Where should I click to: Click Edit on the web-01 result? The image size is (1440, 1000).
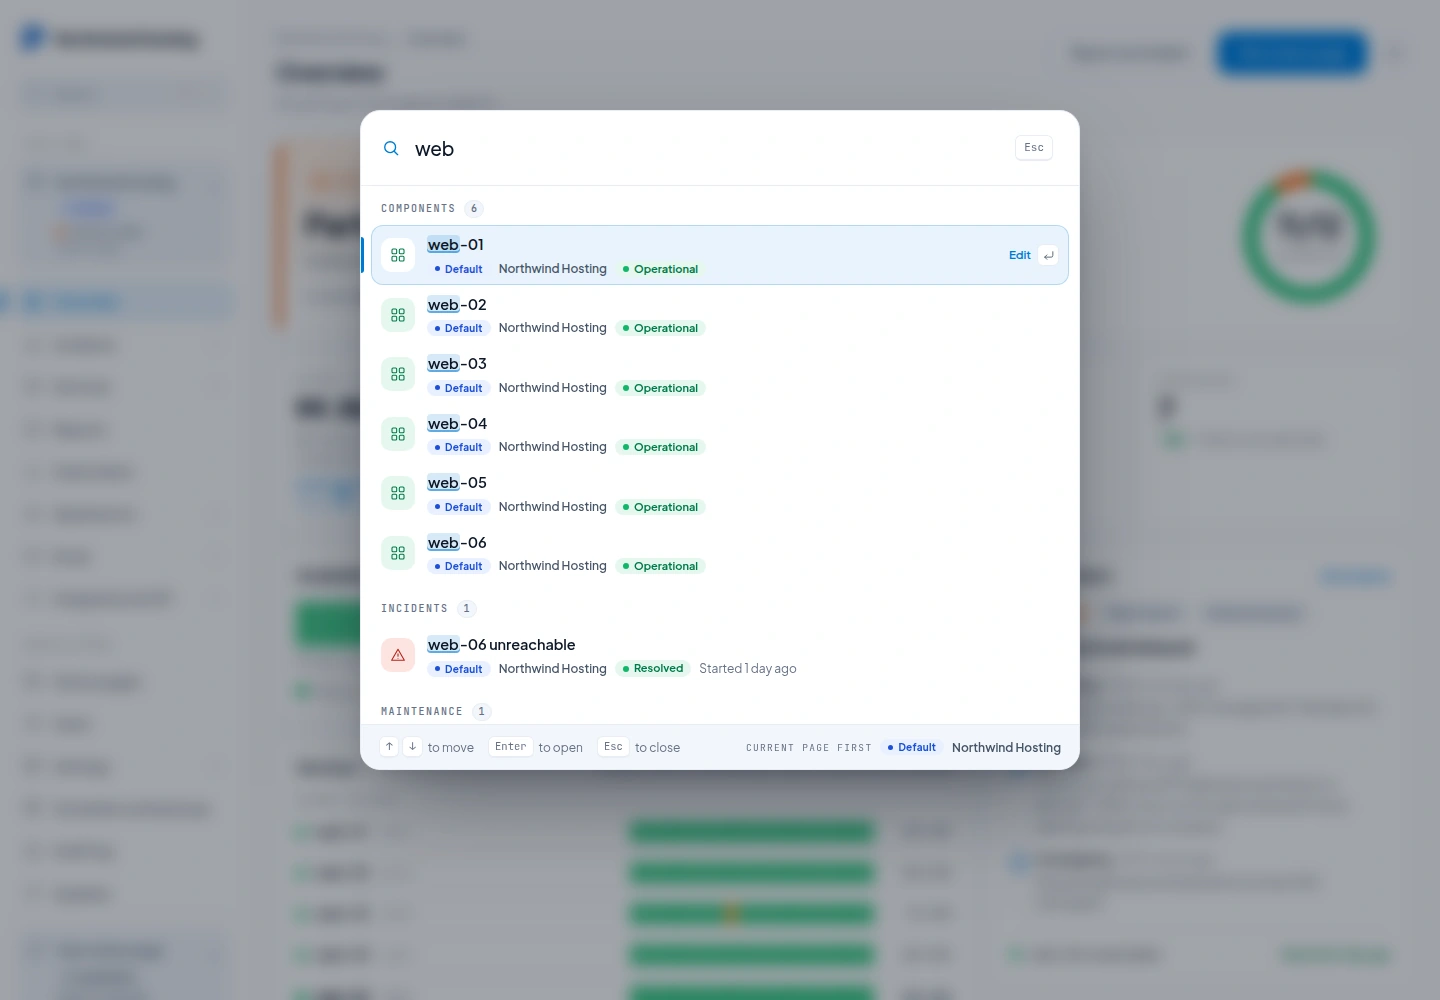[1020, 255]
